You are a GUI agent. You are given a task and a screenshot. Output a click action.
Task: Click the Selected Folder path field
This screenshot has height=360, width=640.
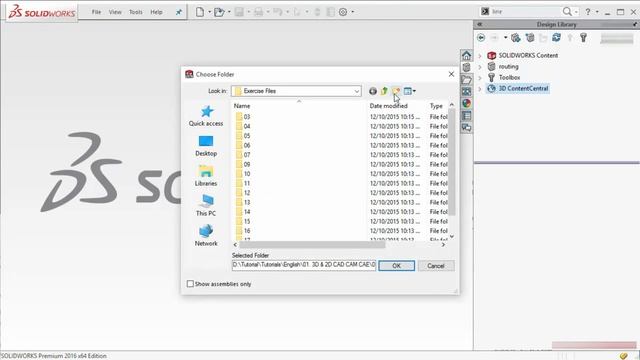[304, 265]
